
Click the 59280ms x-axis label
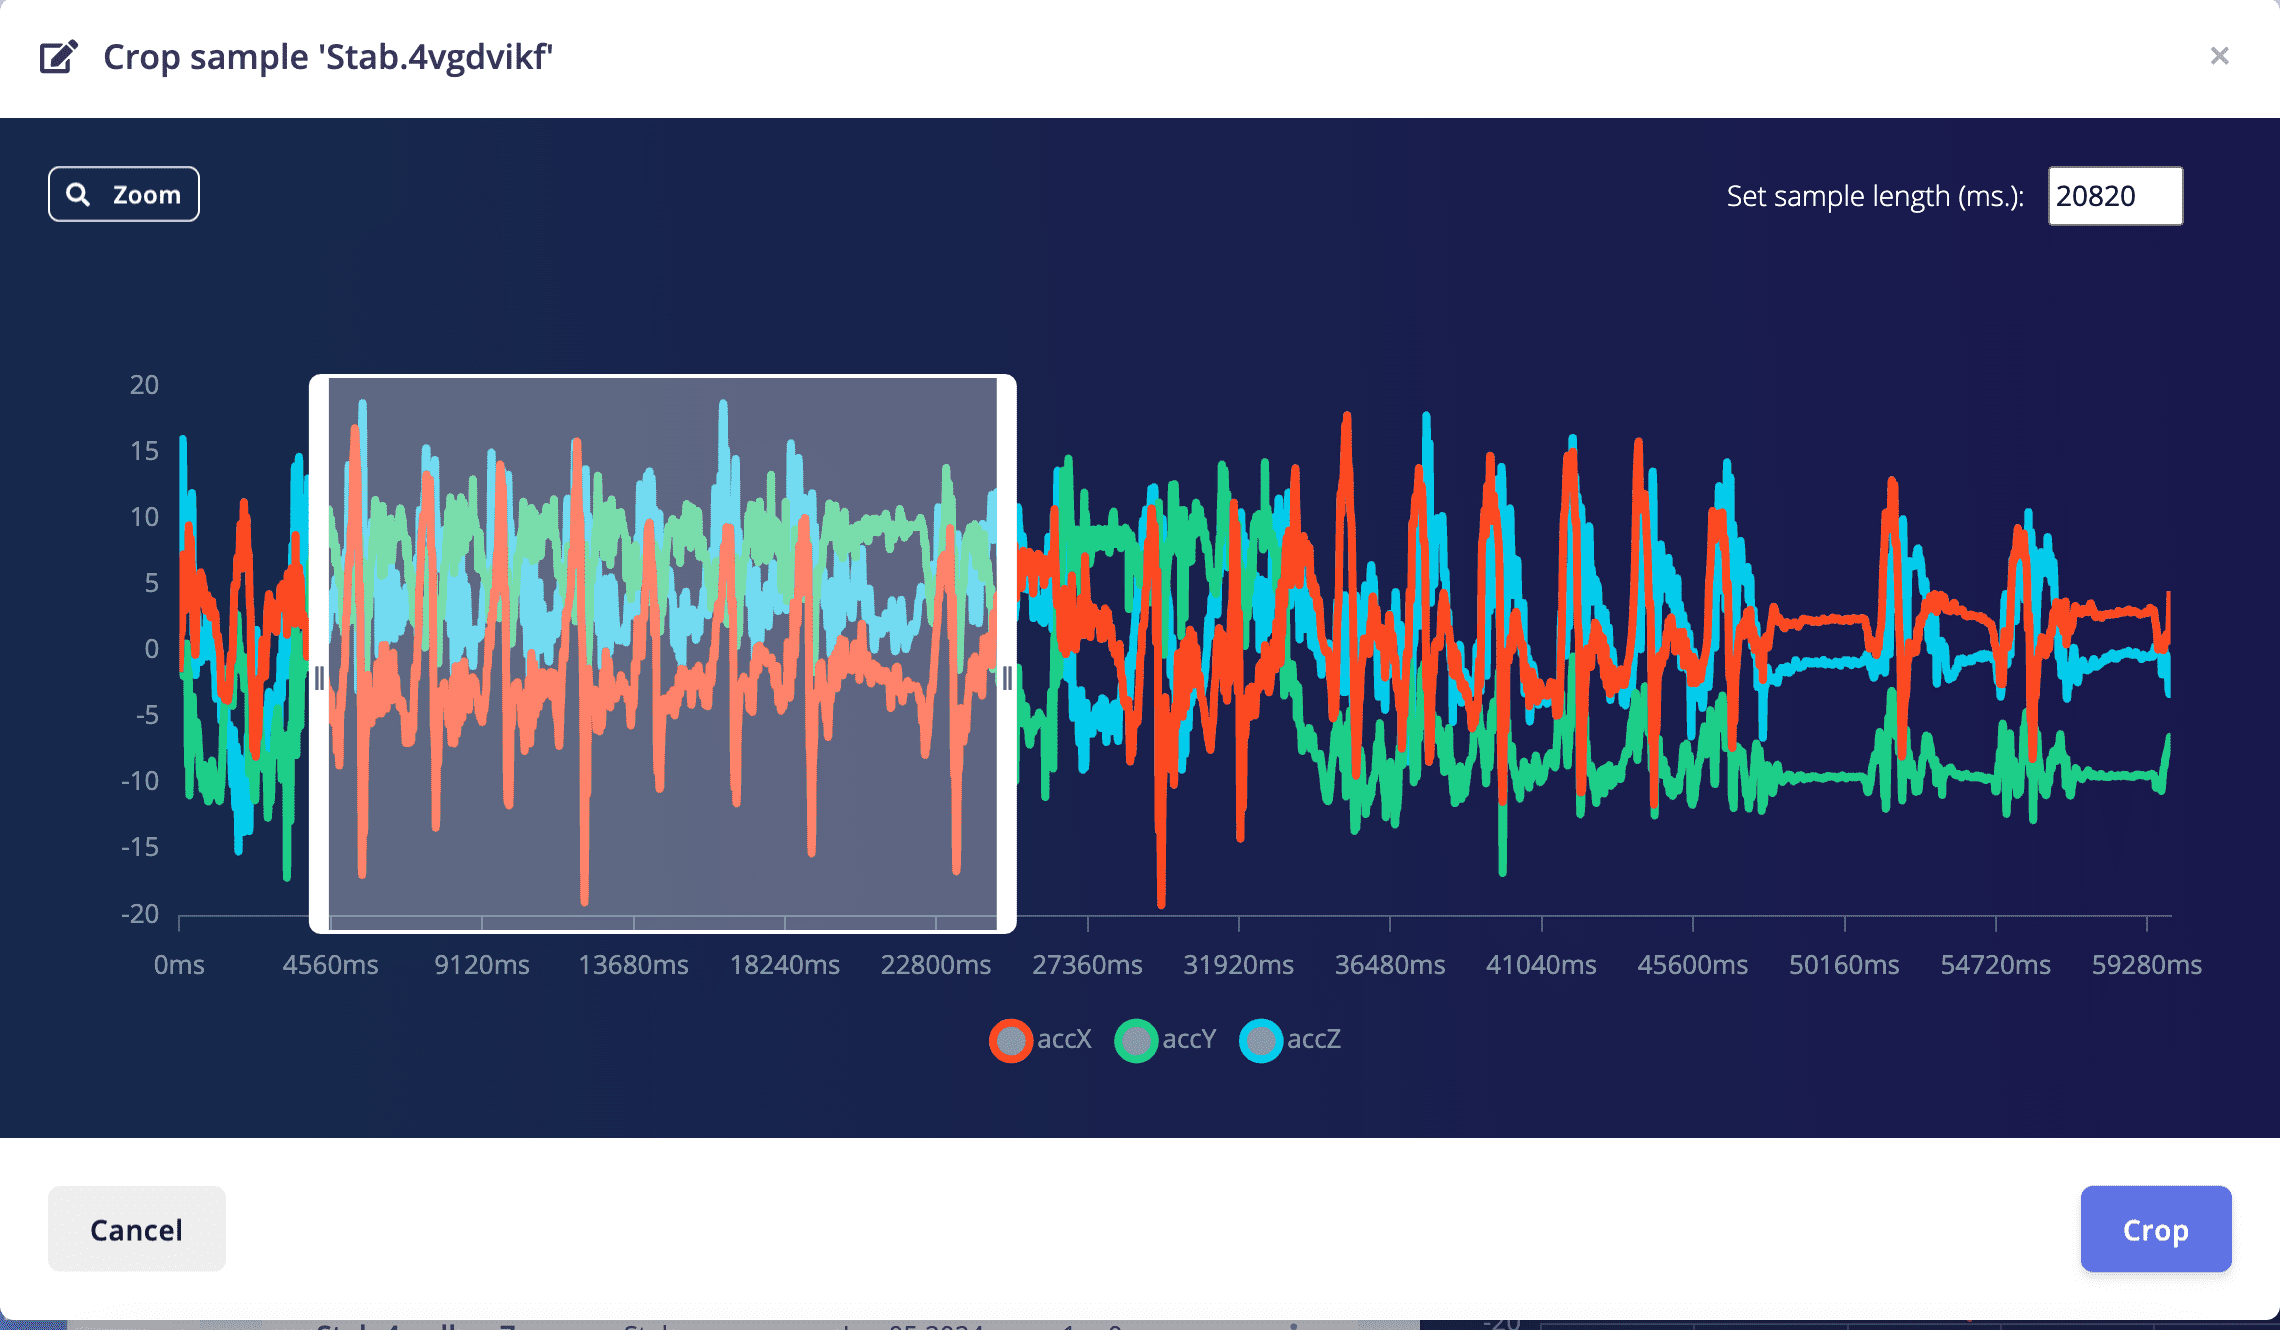(x=2147, y=965)
